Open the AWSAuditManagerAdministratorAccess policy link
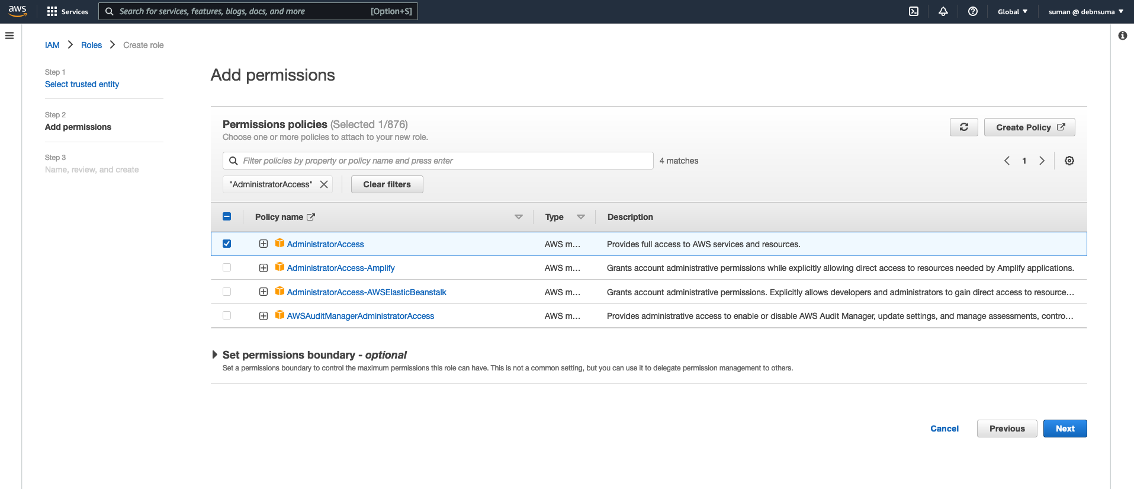Viewport: 1135px width, 489px height. click(360, 316)
